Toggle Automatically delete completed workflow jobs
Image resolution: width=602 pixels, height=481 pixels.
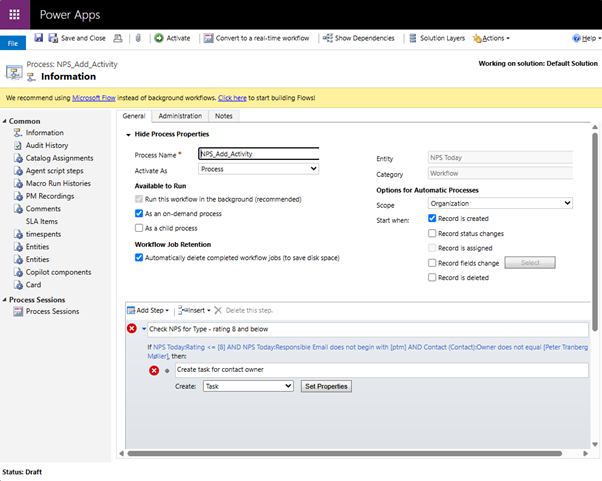[139, 258]
